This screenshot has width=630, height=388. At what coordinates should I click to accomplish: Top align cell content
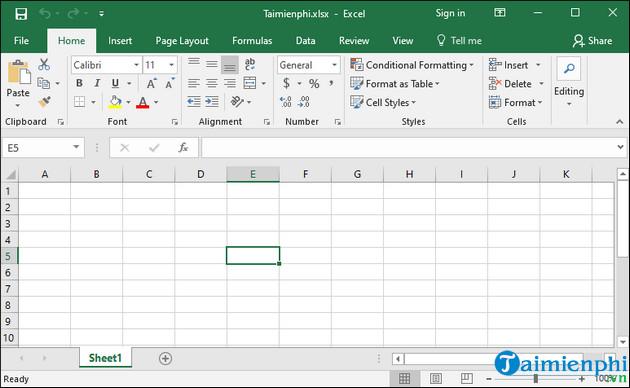tap(194, 63)
